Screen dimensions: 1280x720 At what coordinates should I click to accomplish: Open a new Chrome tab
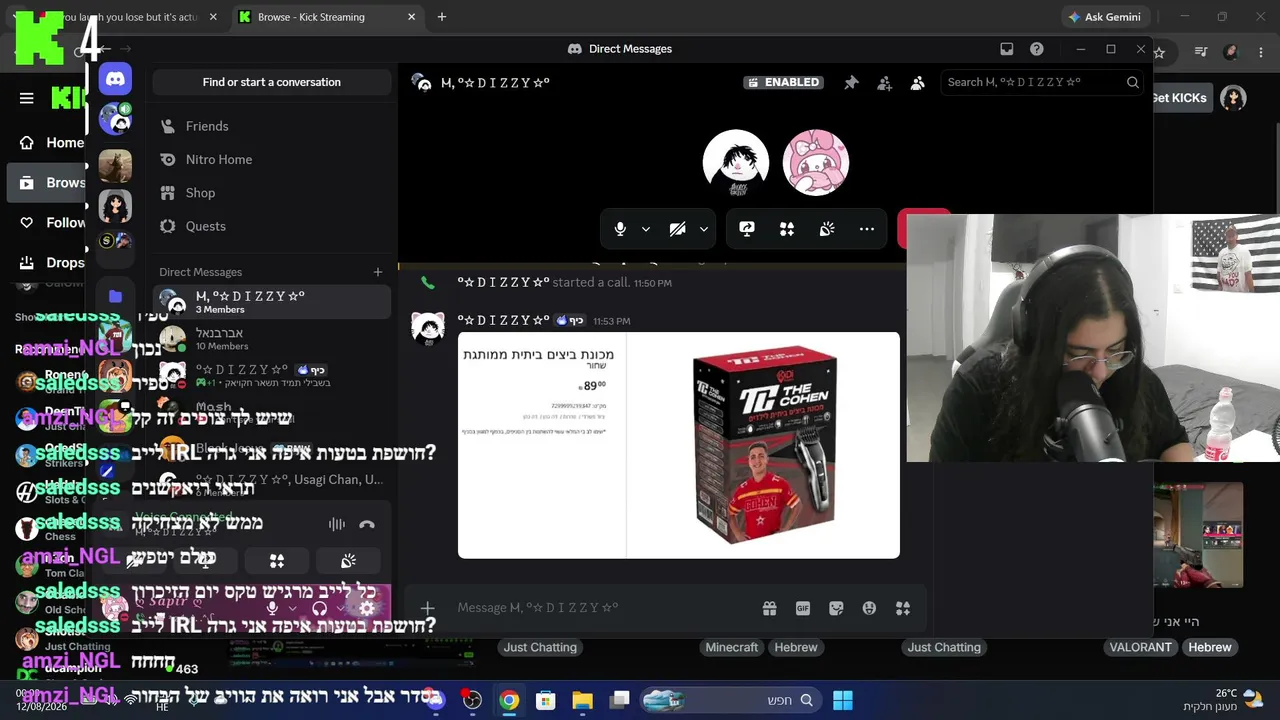click(442, 17)
